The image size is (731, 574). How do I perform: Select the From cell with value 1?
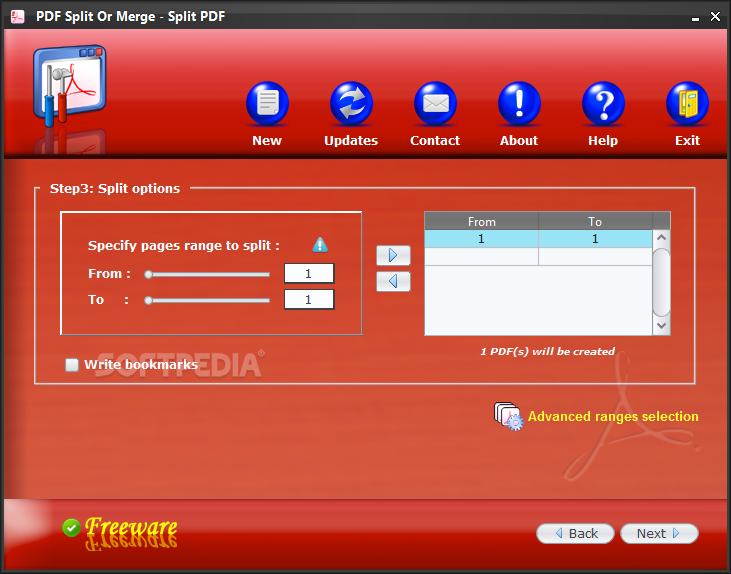(x=482, y=239)
